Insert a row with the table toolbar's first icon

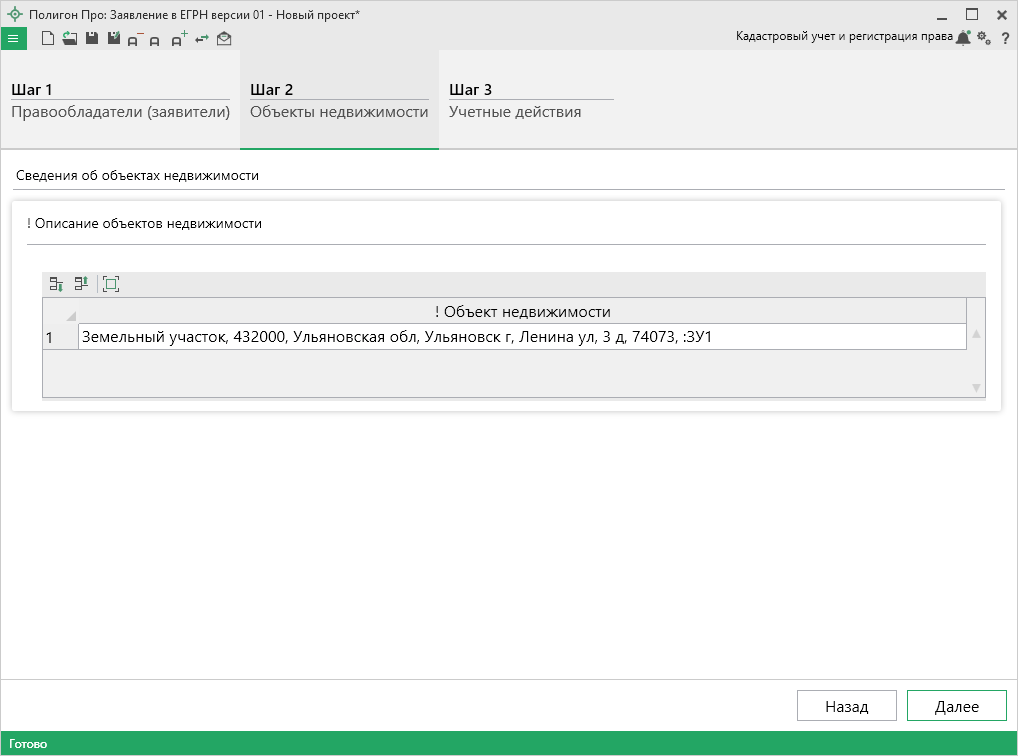57,285
